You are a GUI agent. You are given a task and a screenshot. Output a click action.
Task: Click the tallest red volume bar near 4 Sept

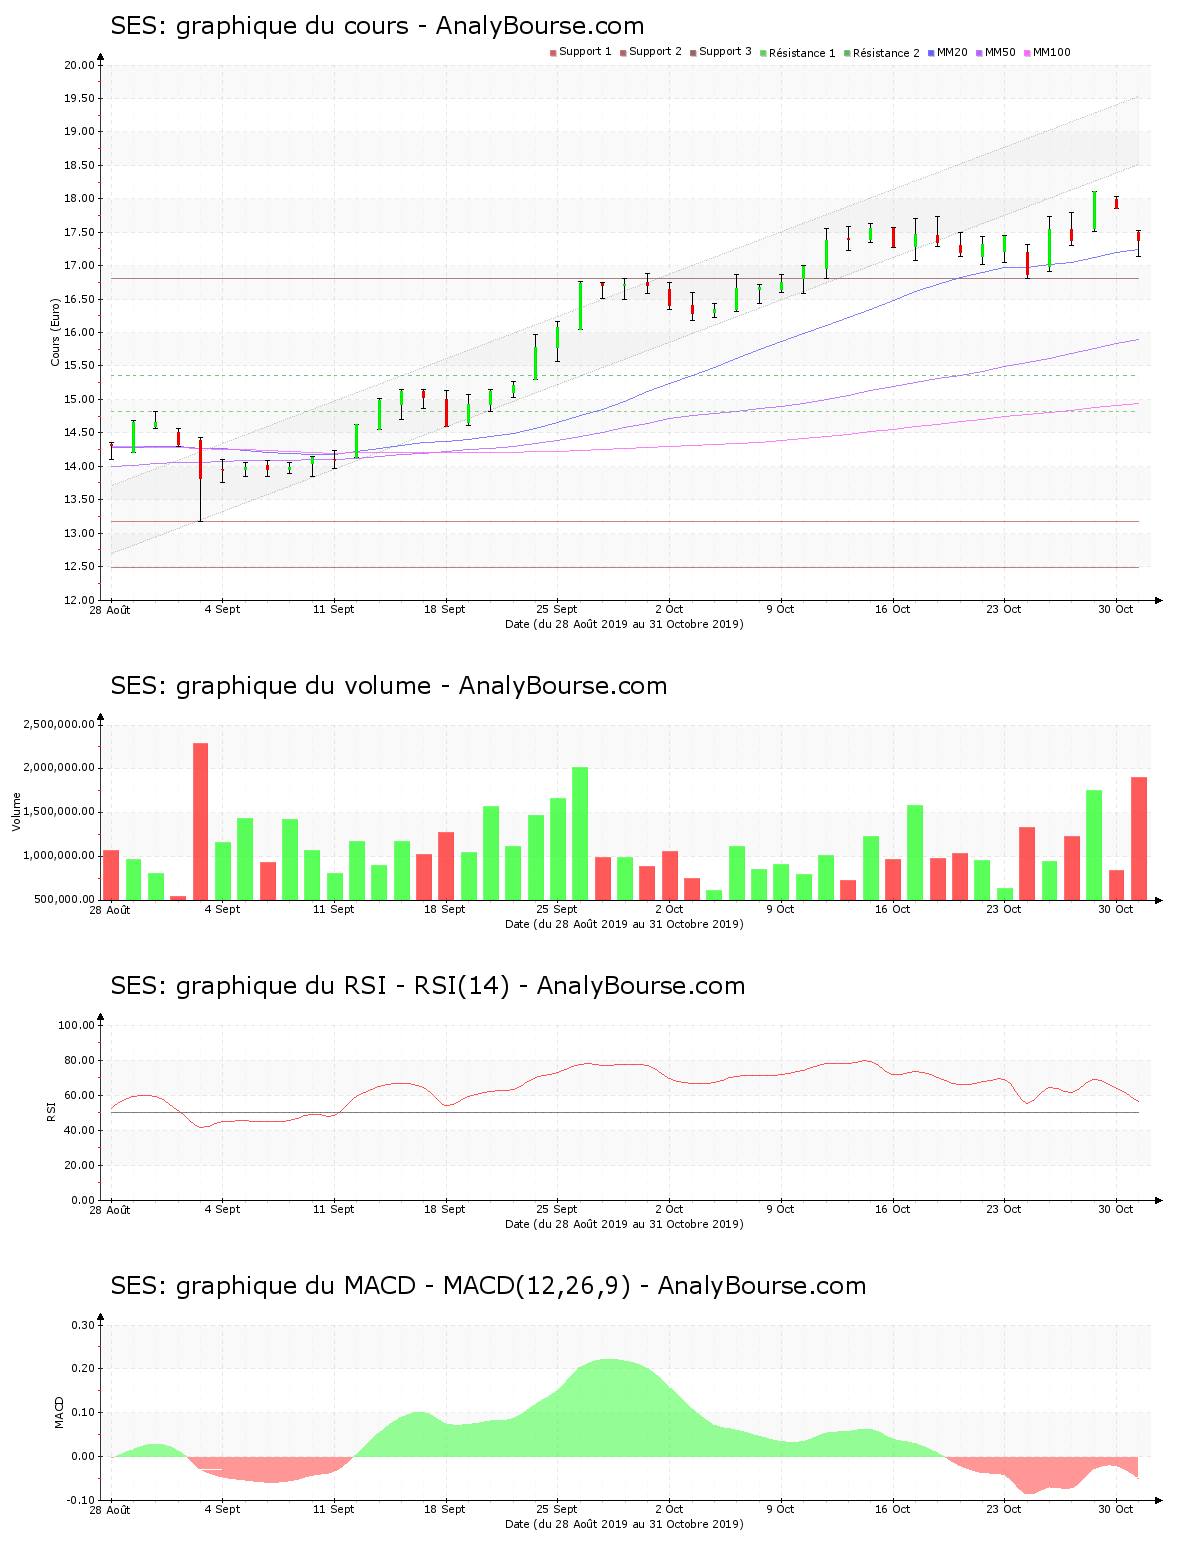click(201, 821)
